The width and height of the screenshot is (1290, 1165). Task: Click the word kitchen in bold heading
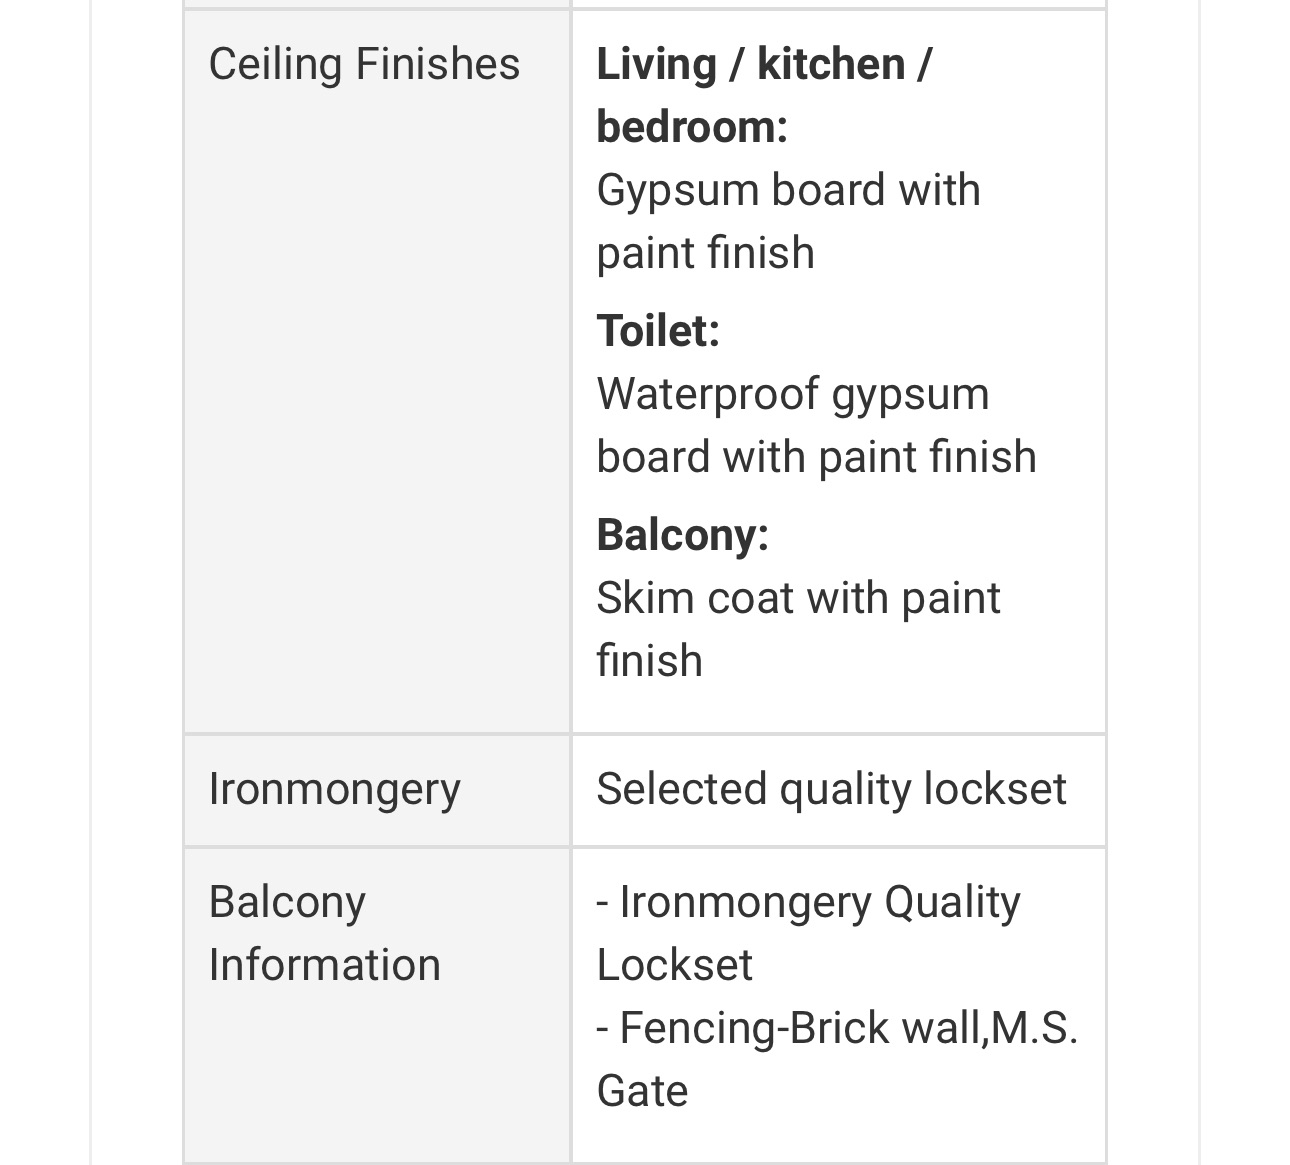[831, 64]
